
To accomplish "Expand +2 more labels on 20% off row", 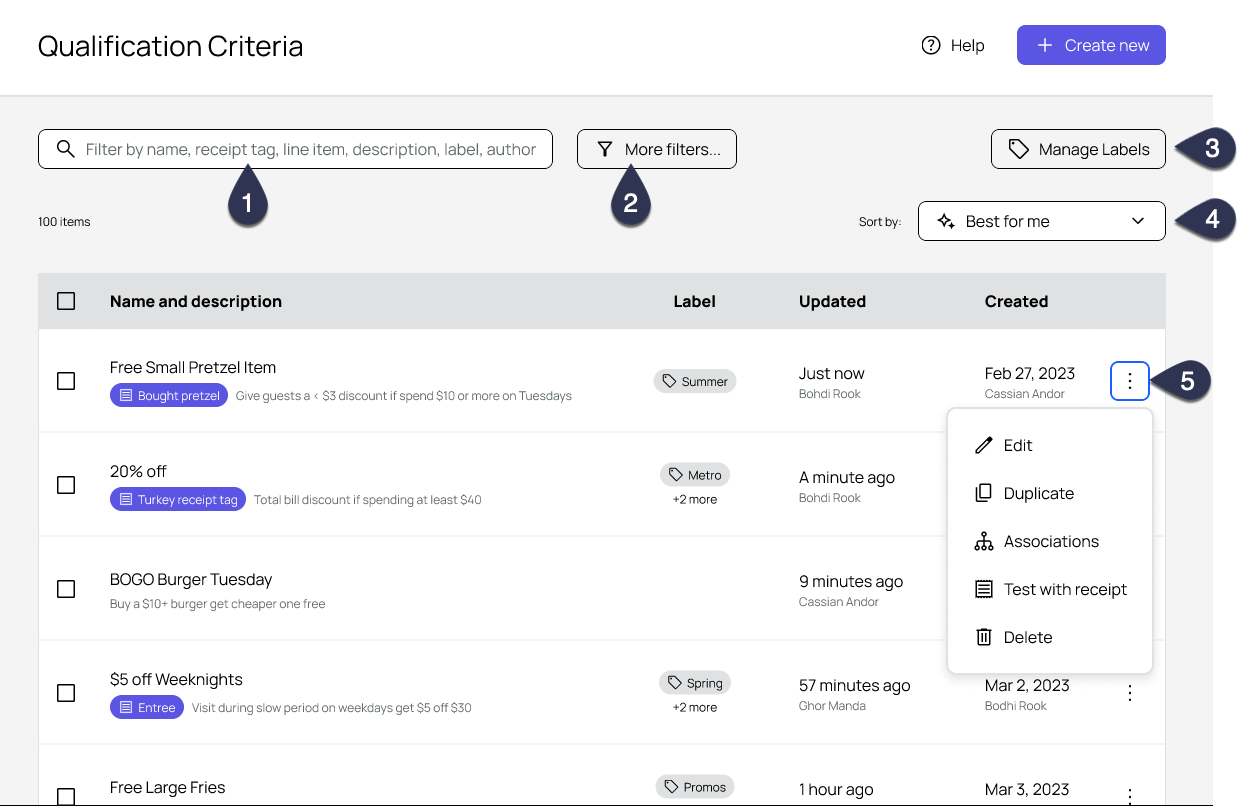I will point(695,499).
